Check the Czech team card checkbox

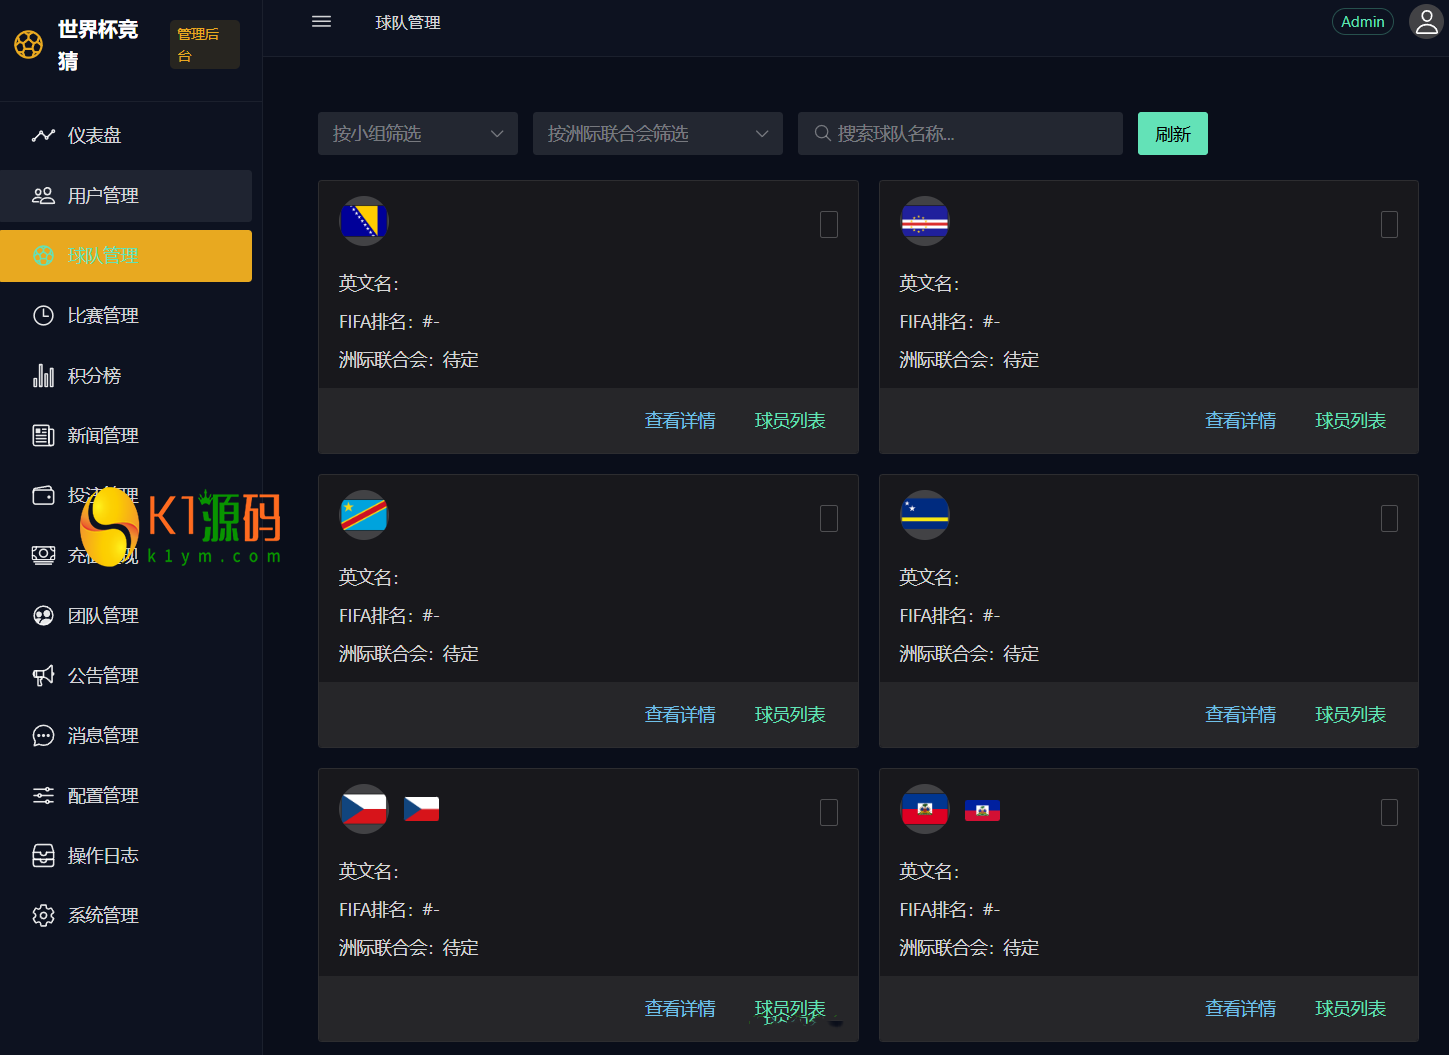point(829,812)
